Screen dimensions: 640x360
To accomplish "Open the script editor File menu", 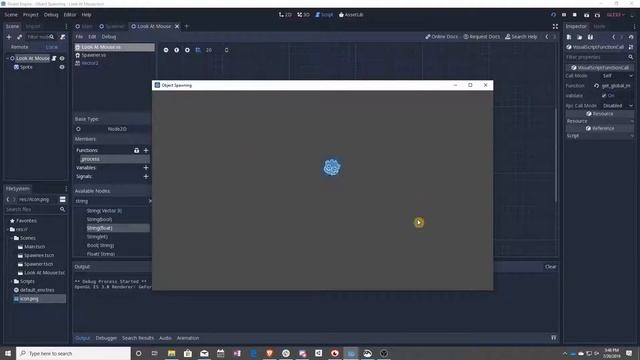I will click(x=79, y=37).
